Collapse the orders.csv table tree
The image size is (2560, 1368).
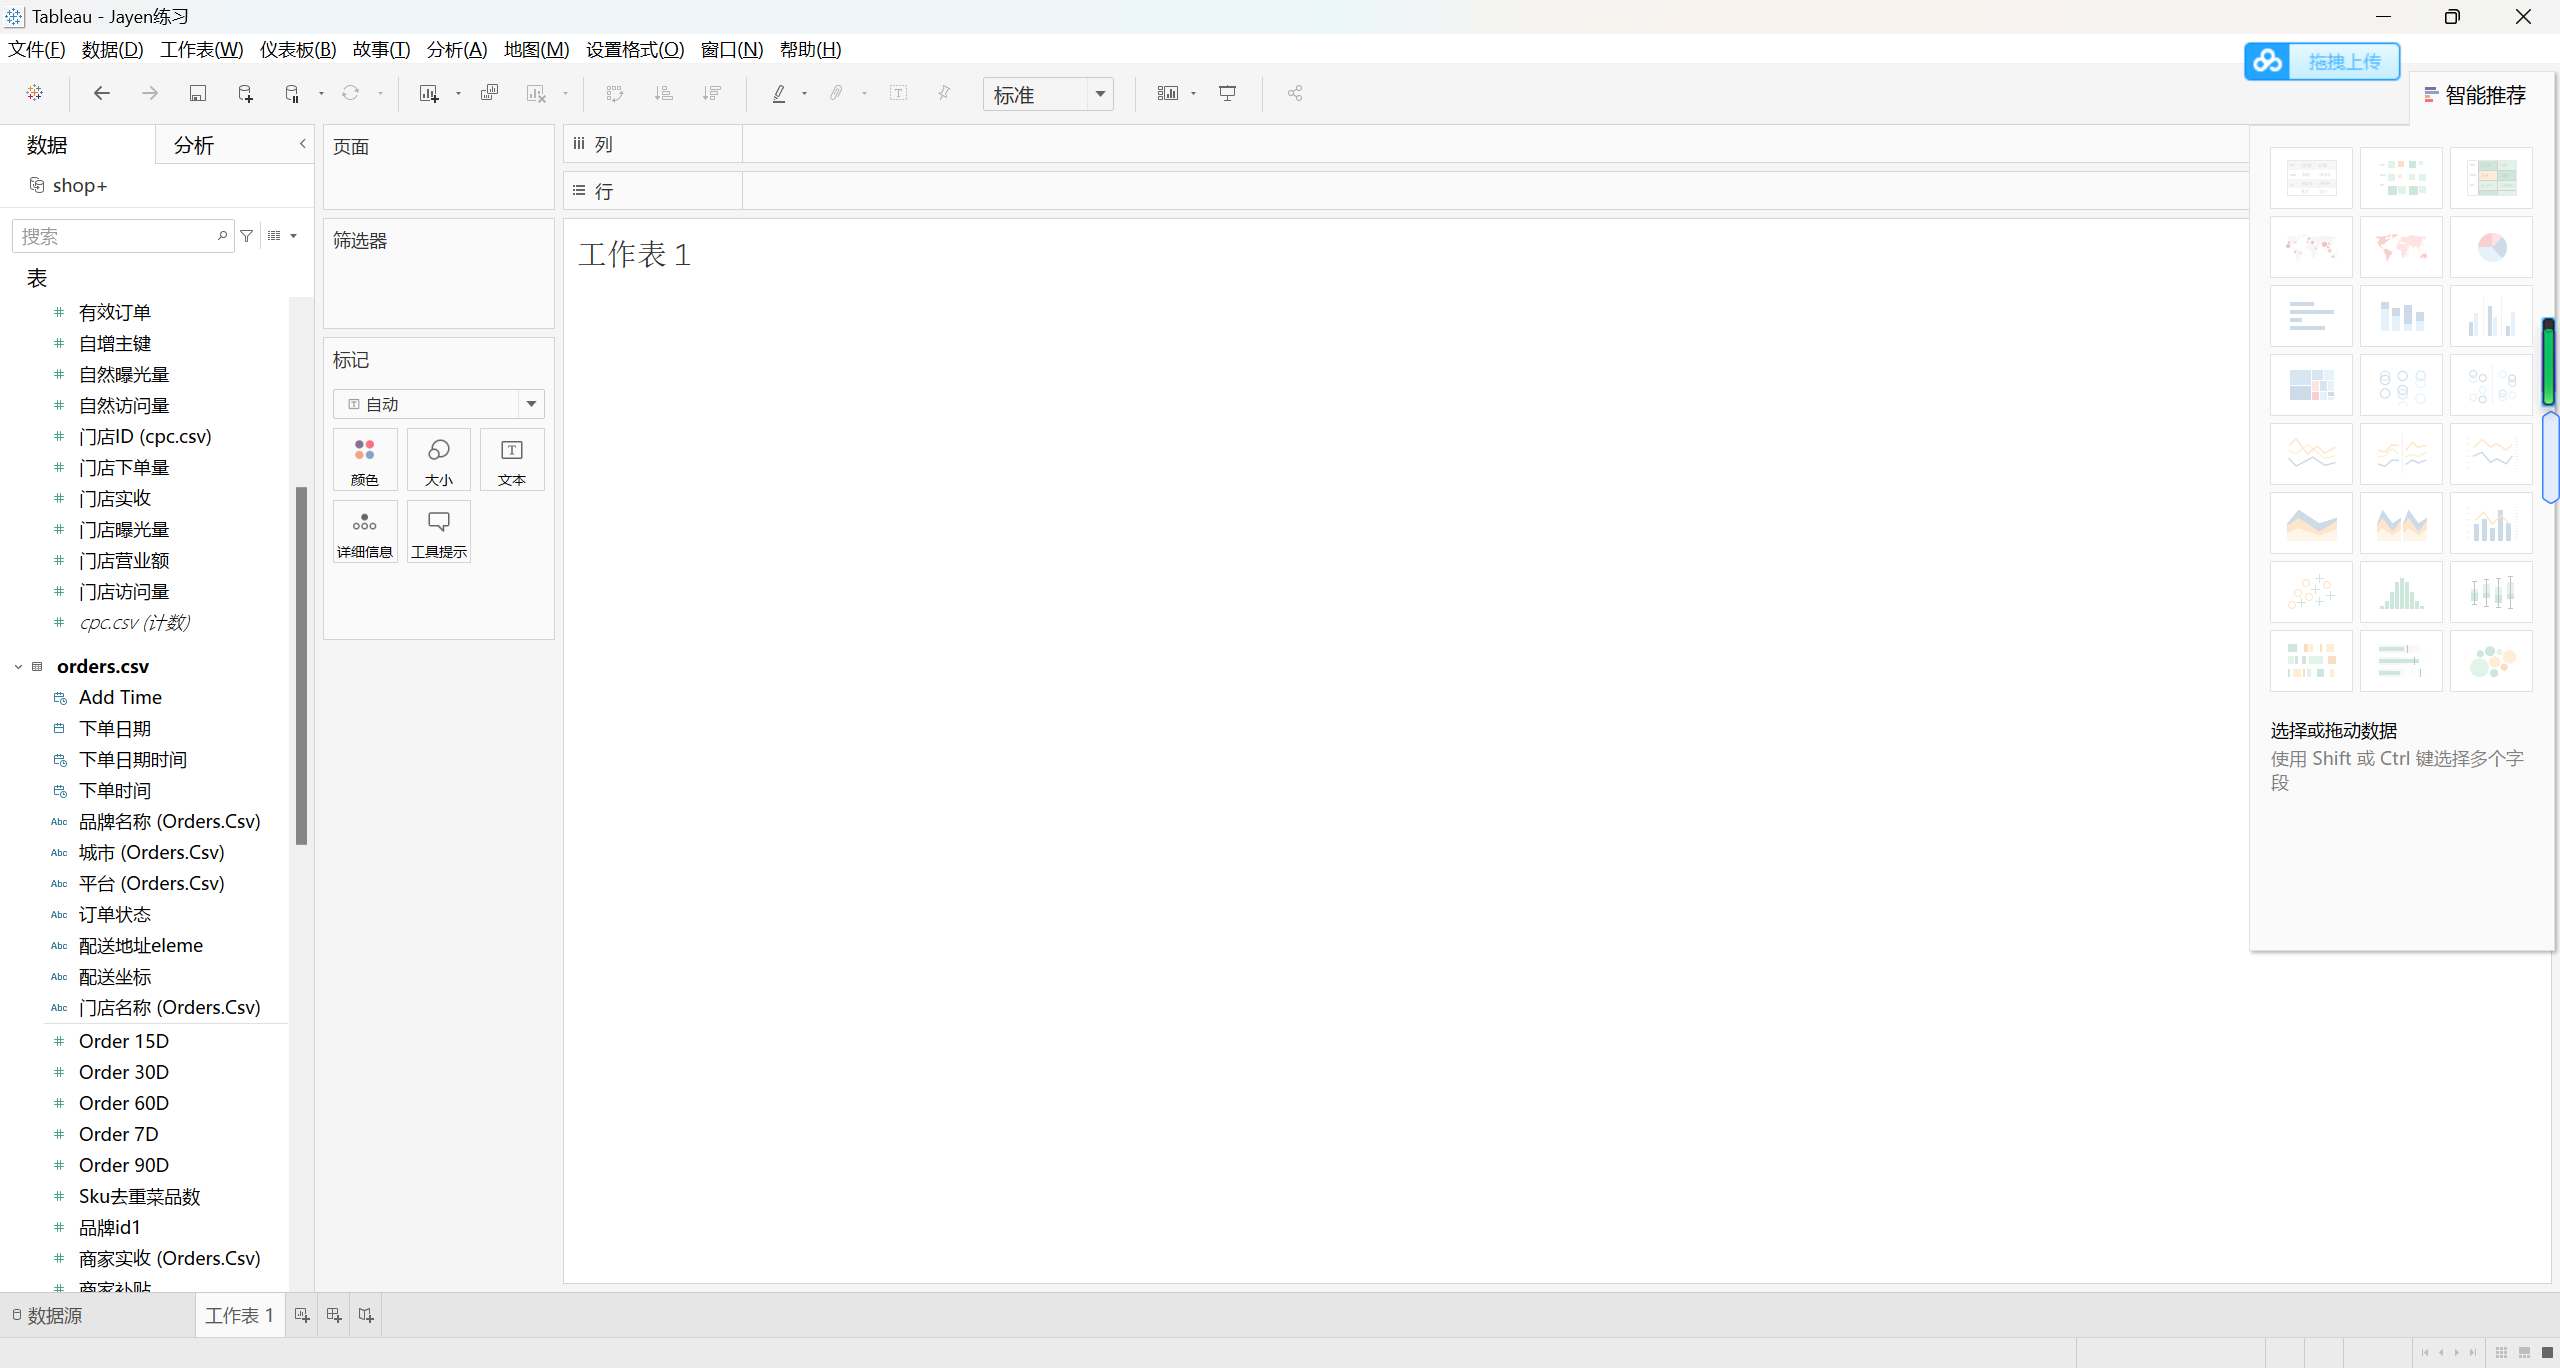tap(18, 667)
